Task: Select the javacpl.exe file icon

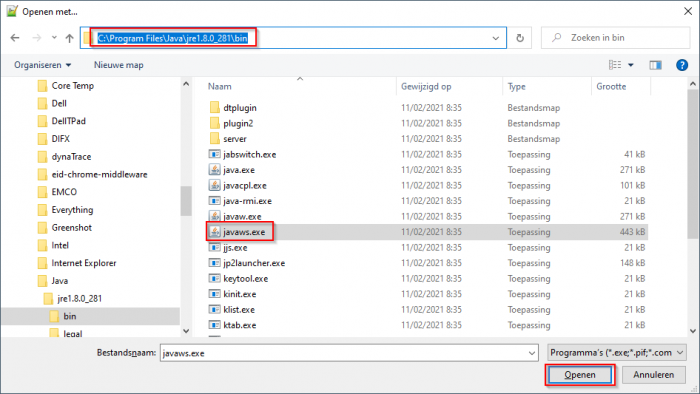Action: 215,185
